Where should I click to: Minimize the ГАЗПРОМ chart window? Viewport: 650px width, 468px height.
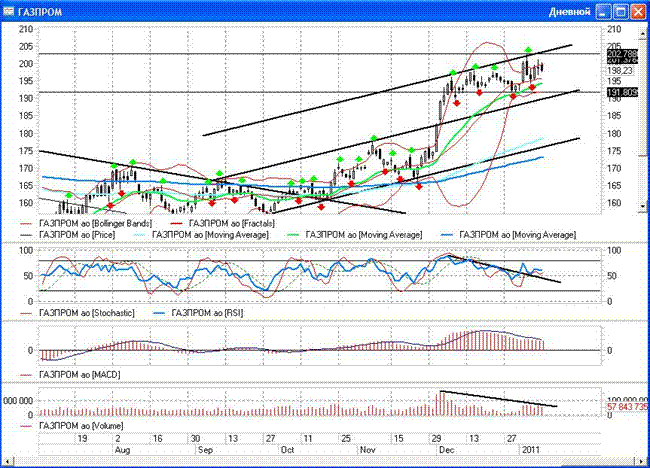tap(603, 12)
